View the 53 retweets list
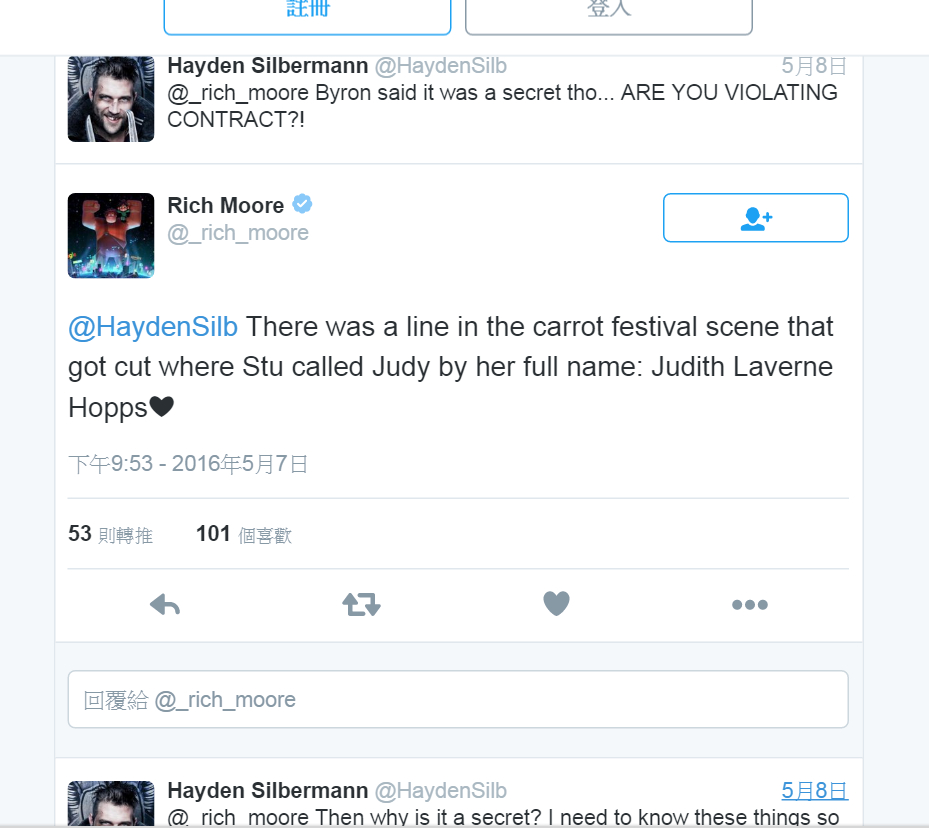Viewport: 929px width, 828px height. (x=110, y=534)
